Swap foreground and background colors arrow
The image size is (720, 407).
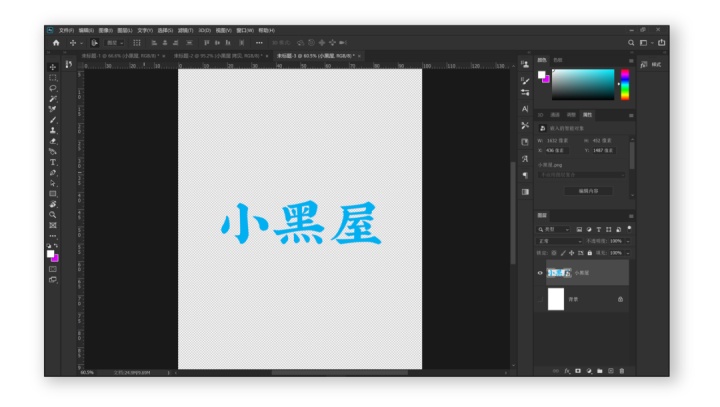point(56,246)
